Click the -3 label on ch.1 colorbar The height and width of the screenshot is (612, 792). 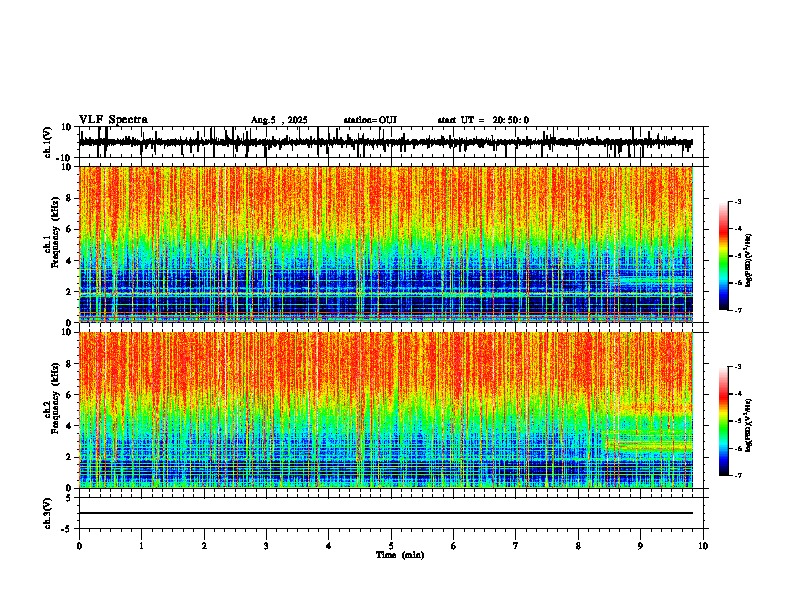point(738,201)
